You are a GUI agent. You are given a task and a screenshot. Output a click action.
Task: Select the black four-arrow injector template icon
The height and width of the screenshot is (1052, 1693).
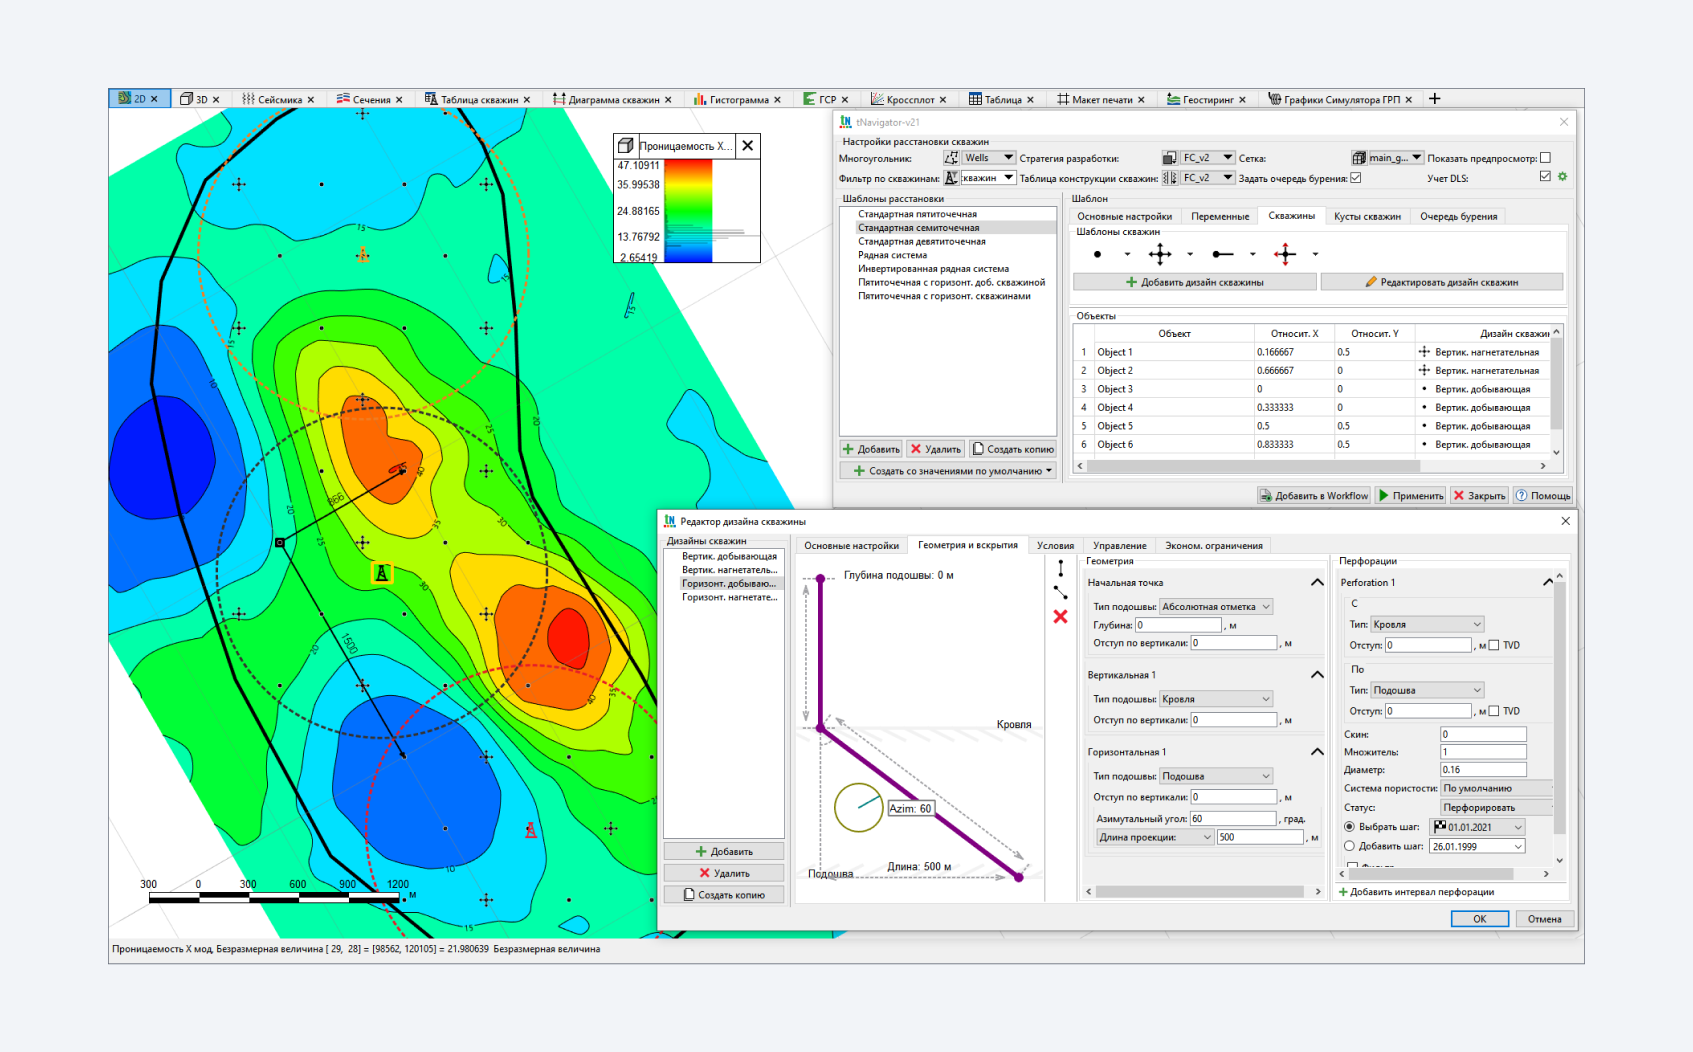coord(1159,254)
